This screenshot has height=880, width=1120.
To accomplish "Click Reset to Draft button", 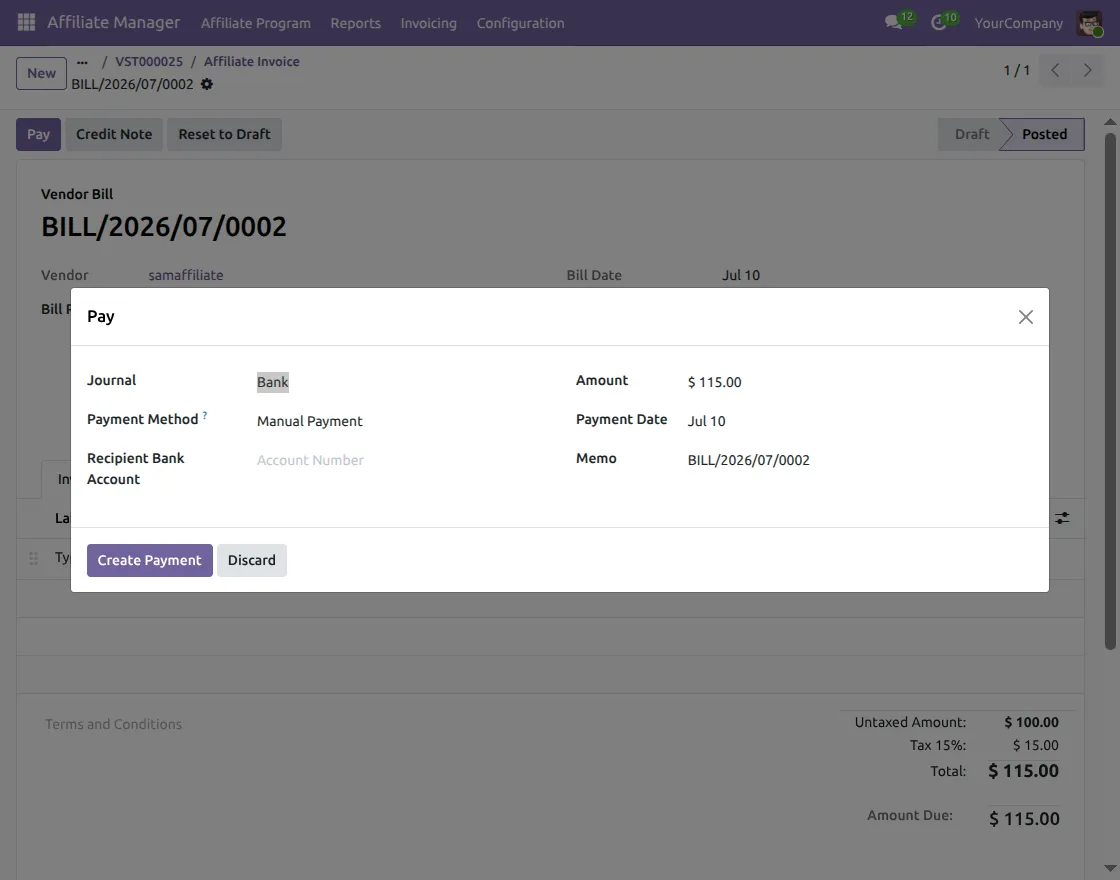I will point(224,134).
